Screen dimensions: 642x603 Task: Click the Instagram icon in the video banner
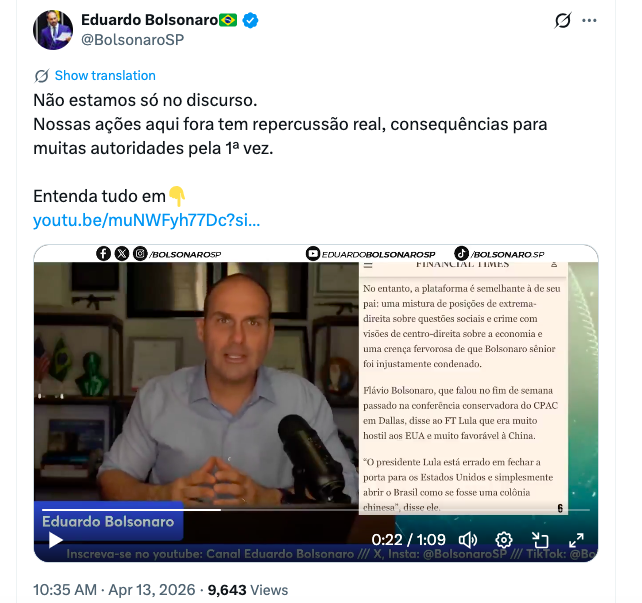pos(140,254)
